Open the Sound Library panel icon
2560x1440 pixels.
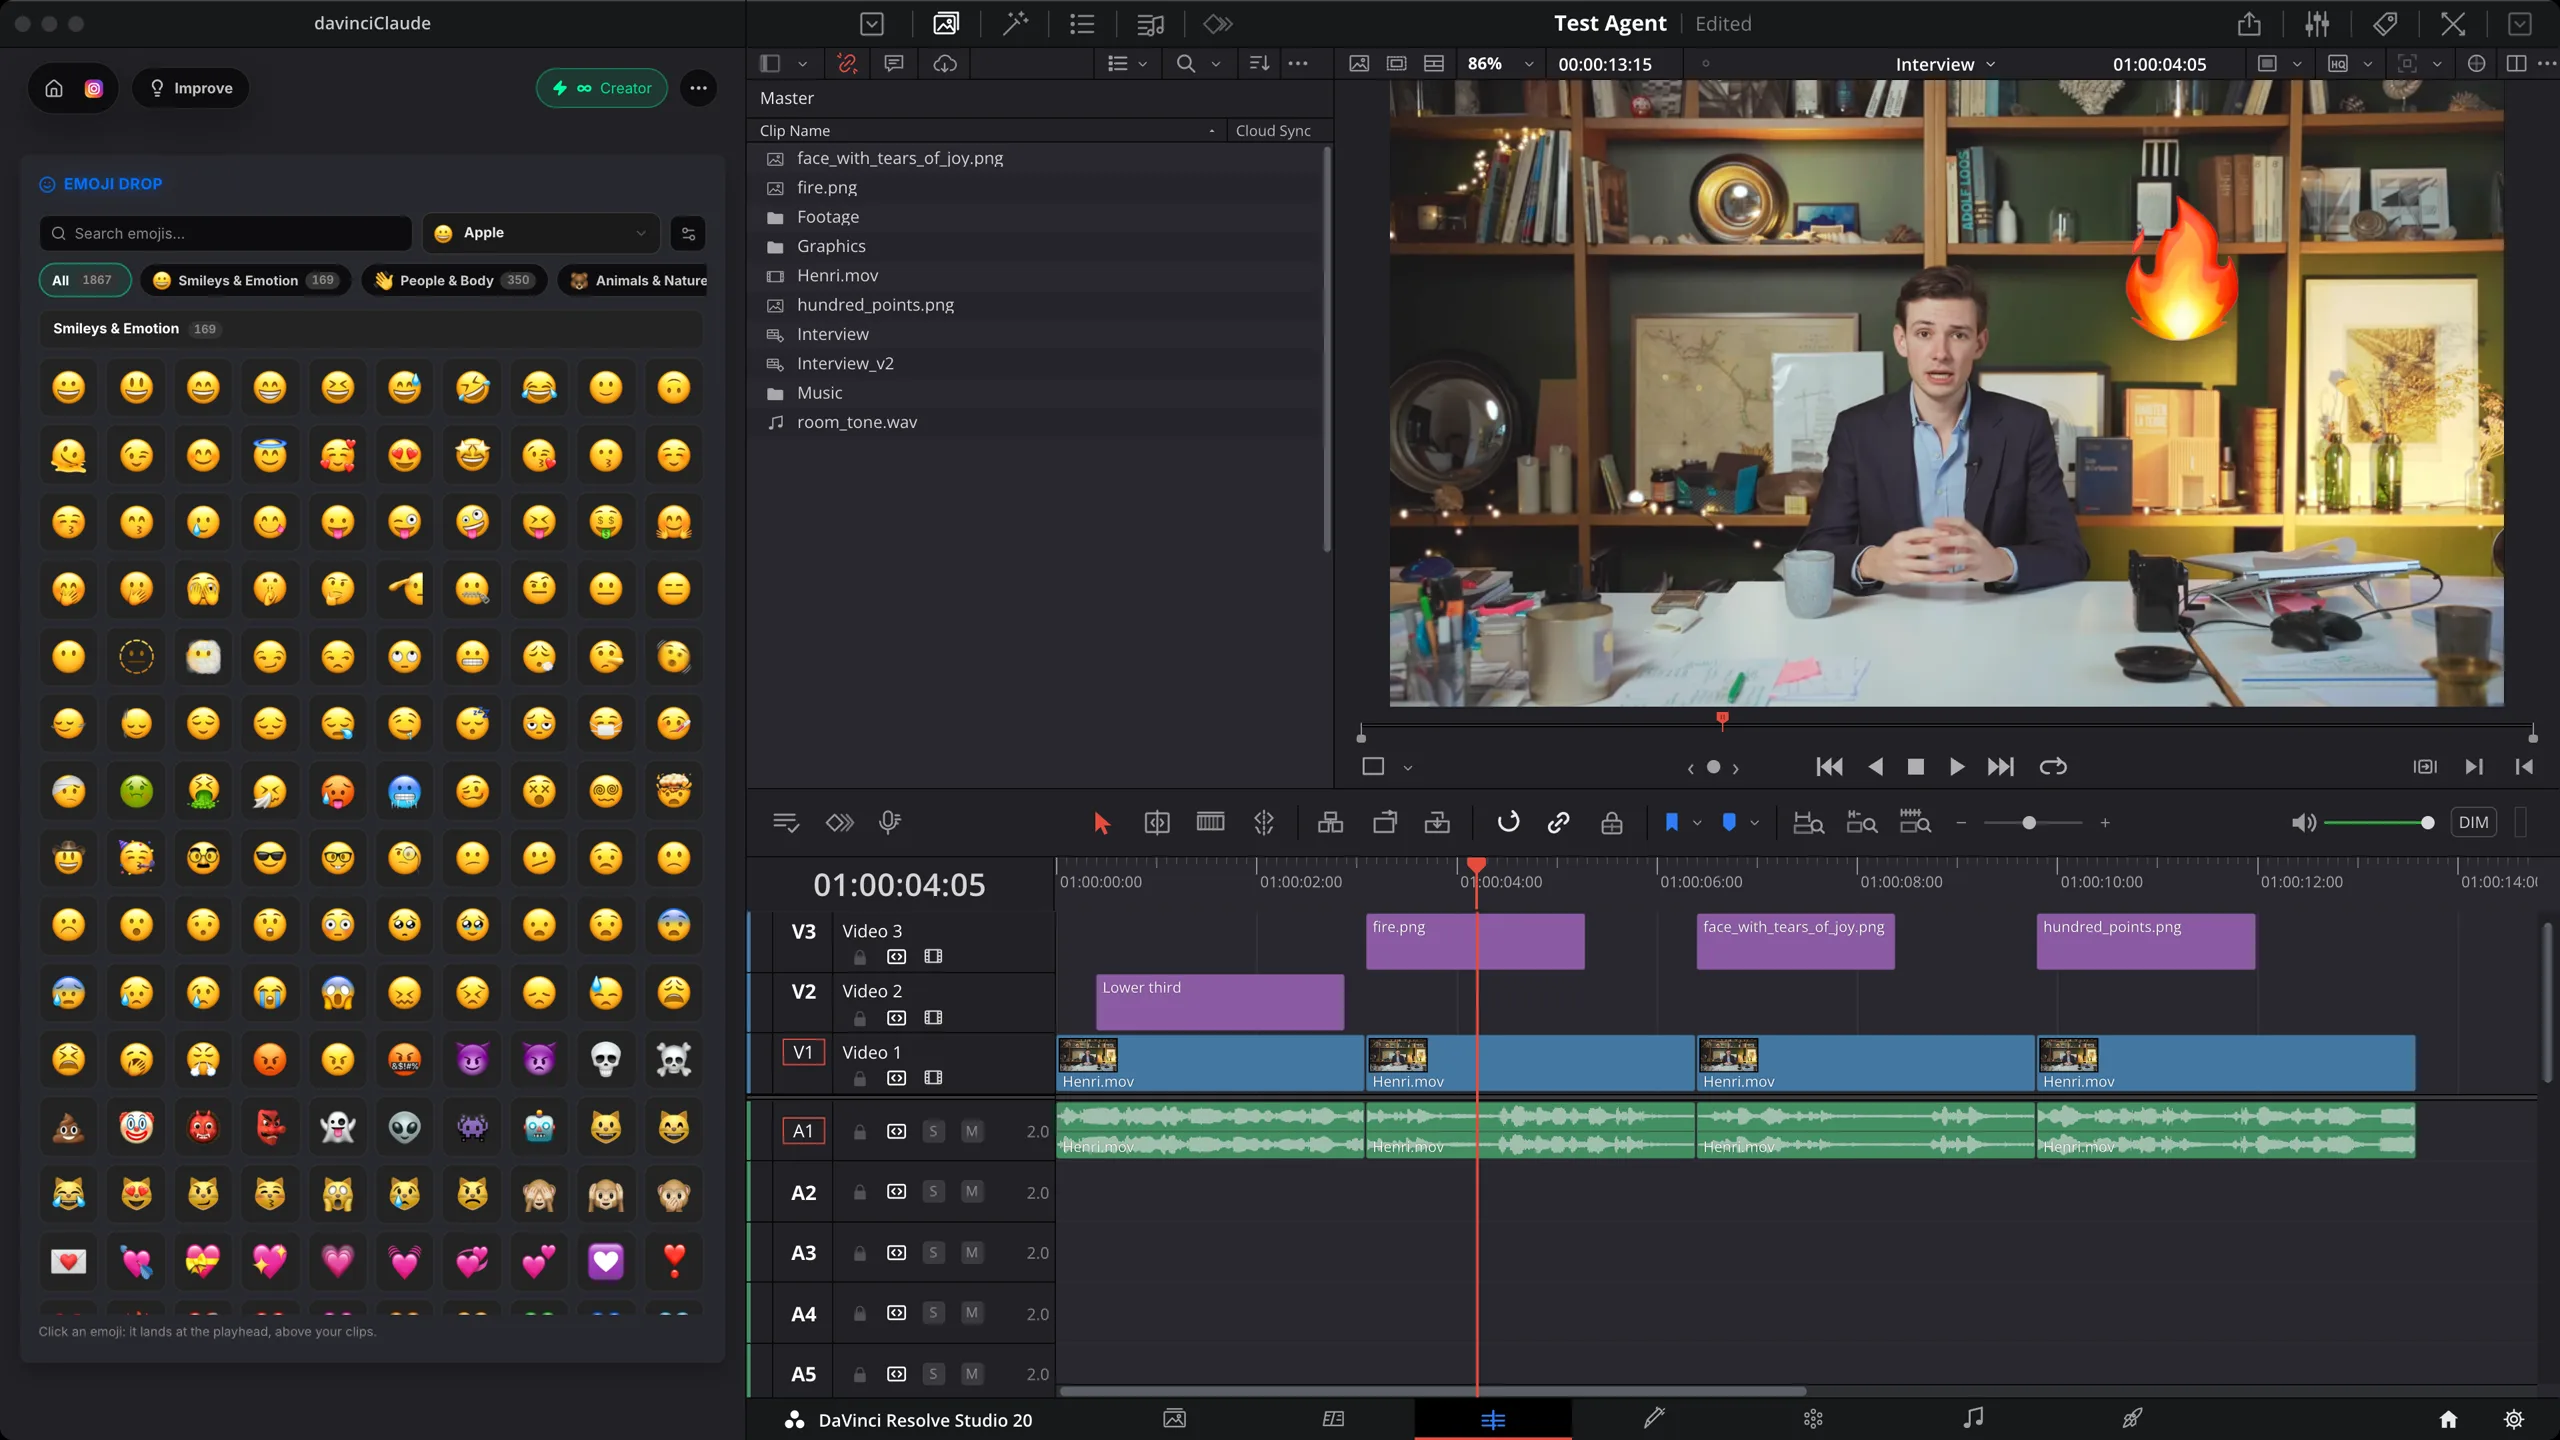(x=1150, y=23)
